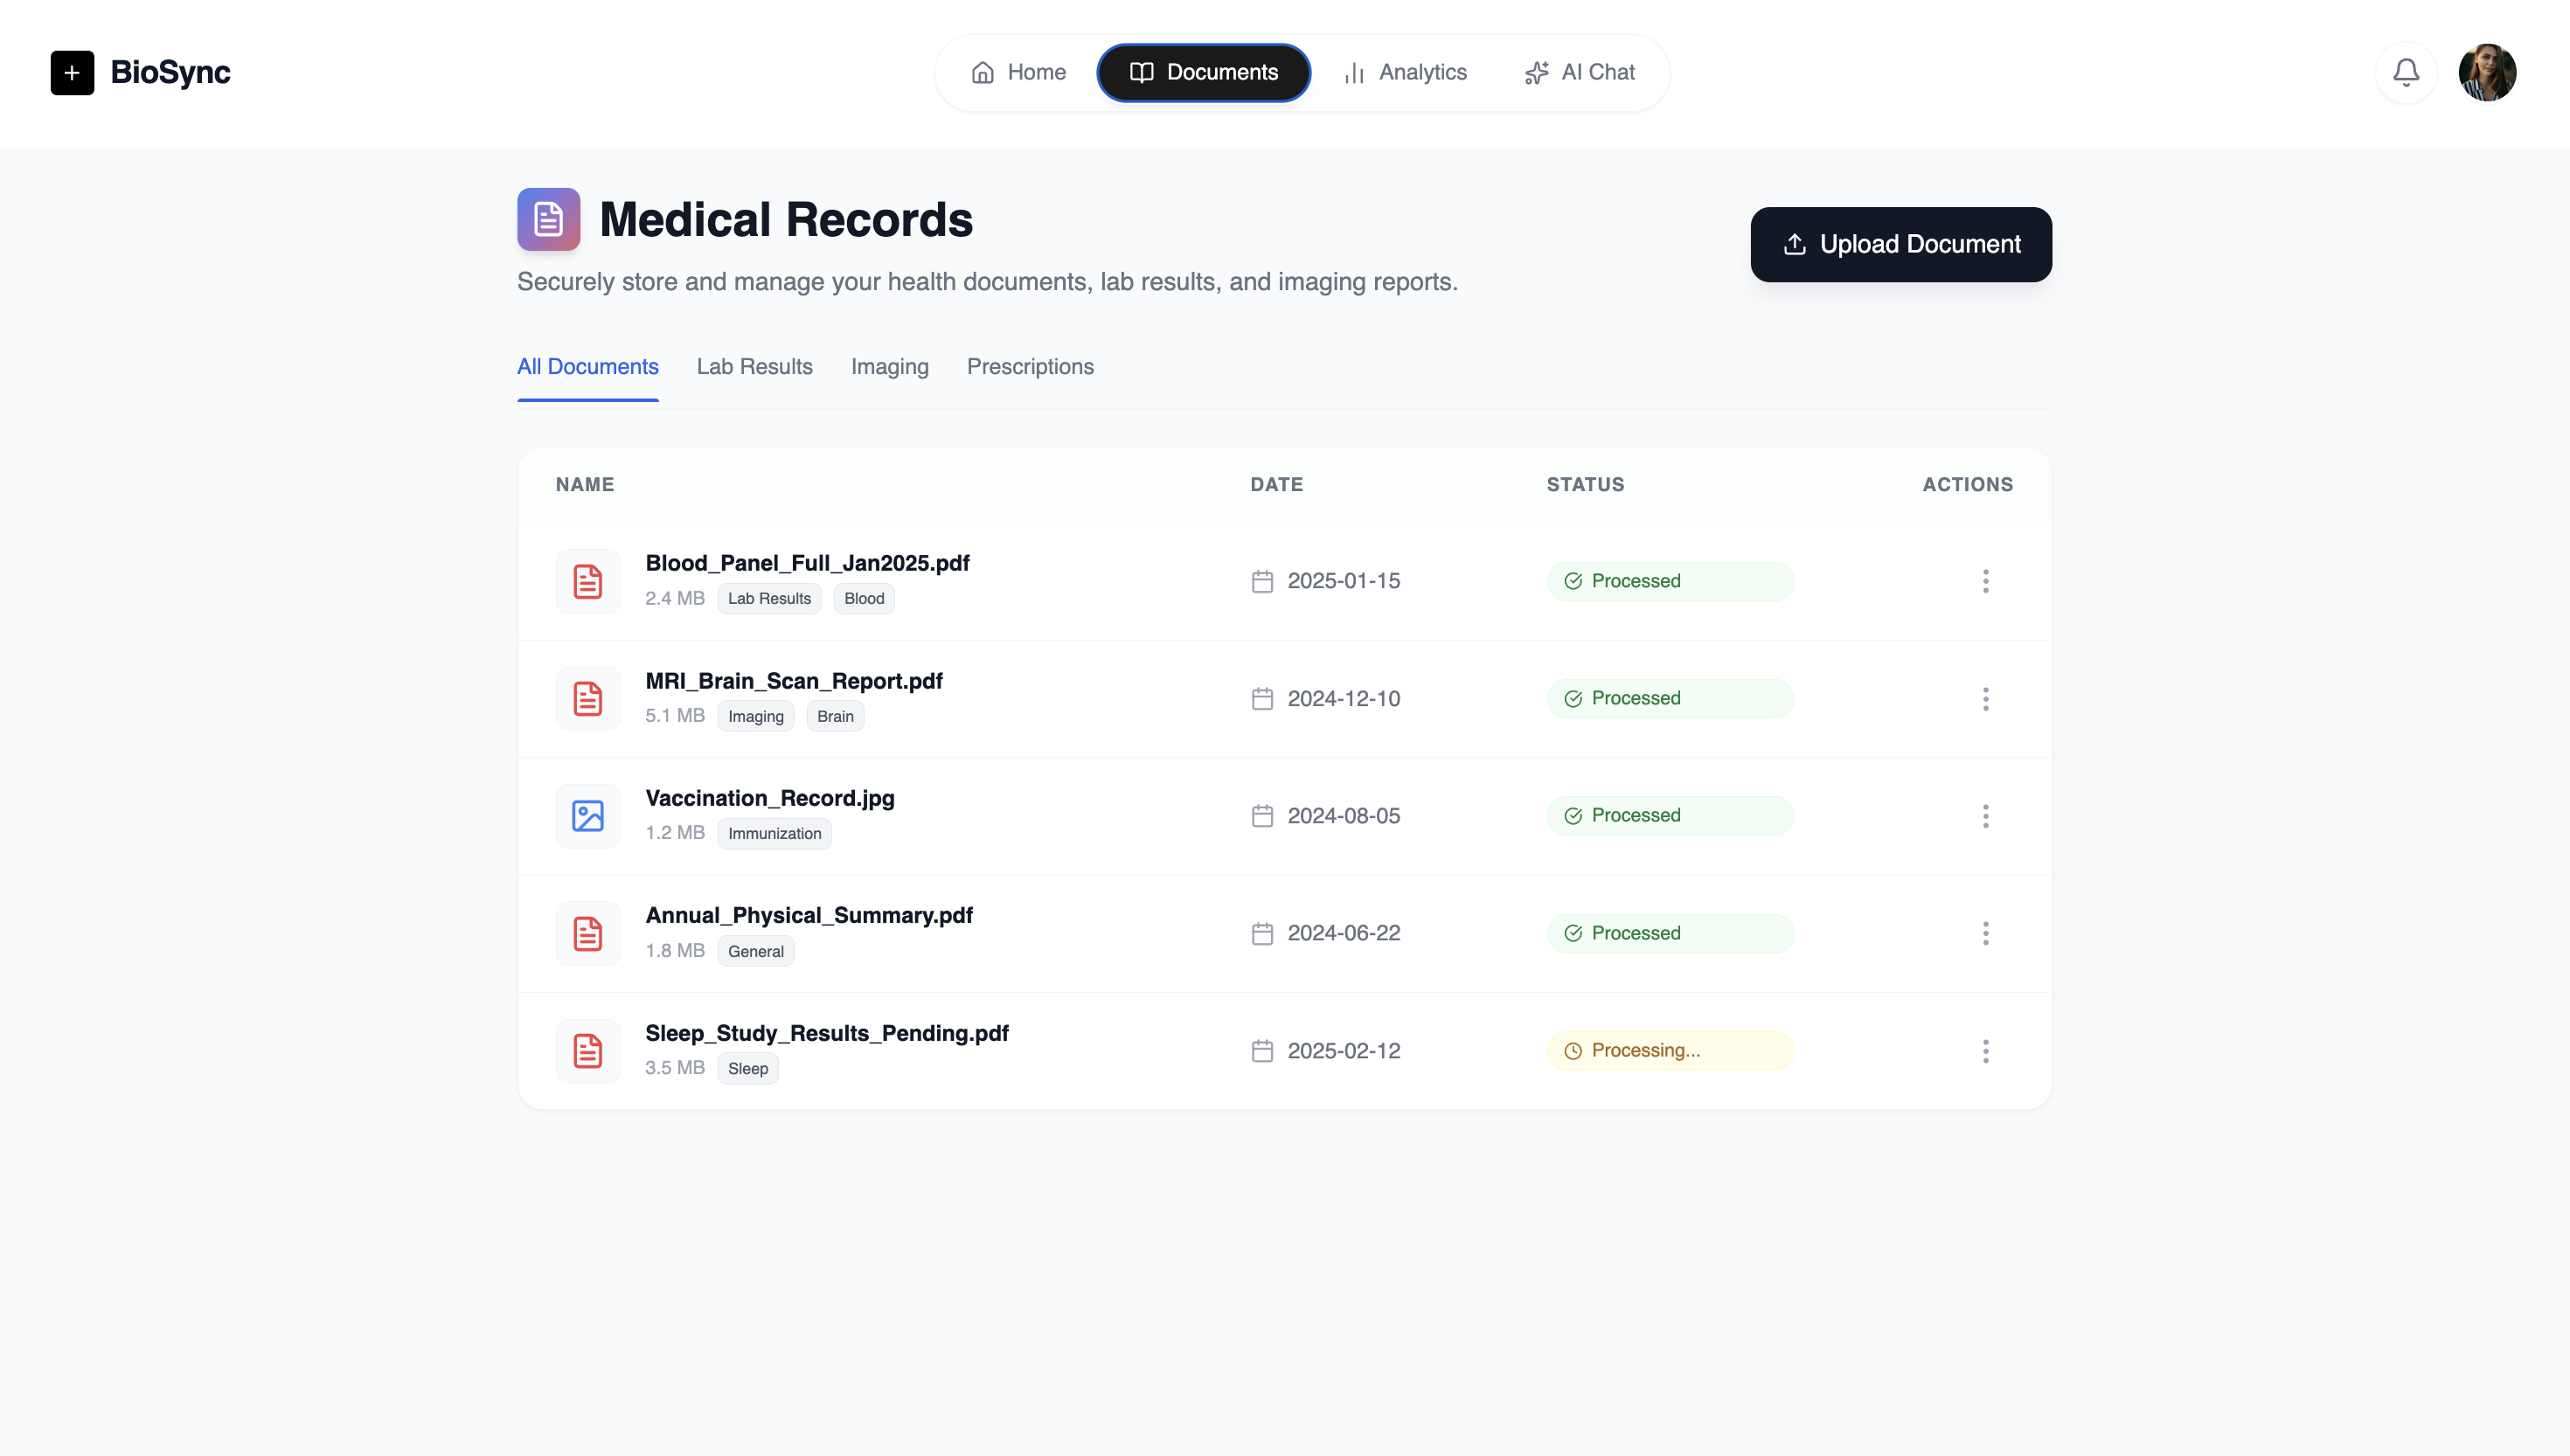
Task: Open actions menu for MRI_Brain_Scan_Report.pdf
Action: (1985, 699)
